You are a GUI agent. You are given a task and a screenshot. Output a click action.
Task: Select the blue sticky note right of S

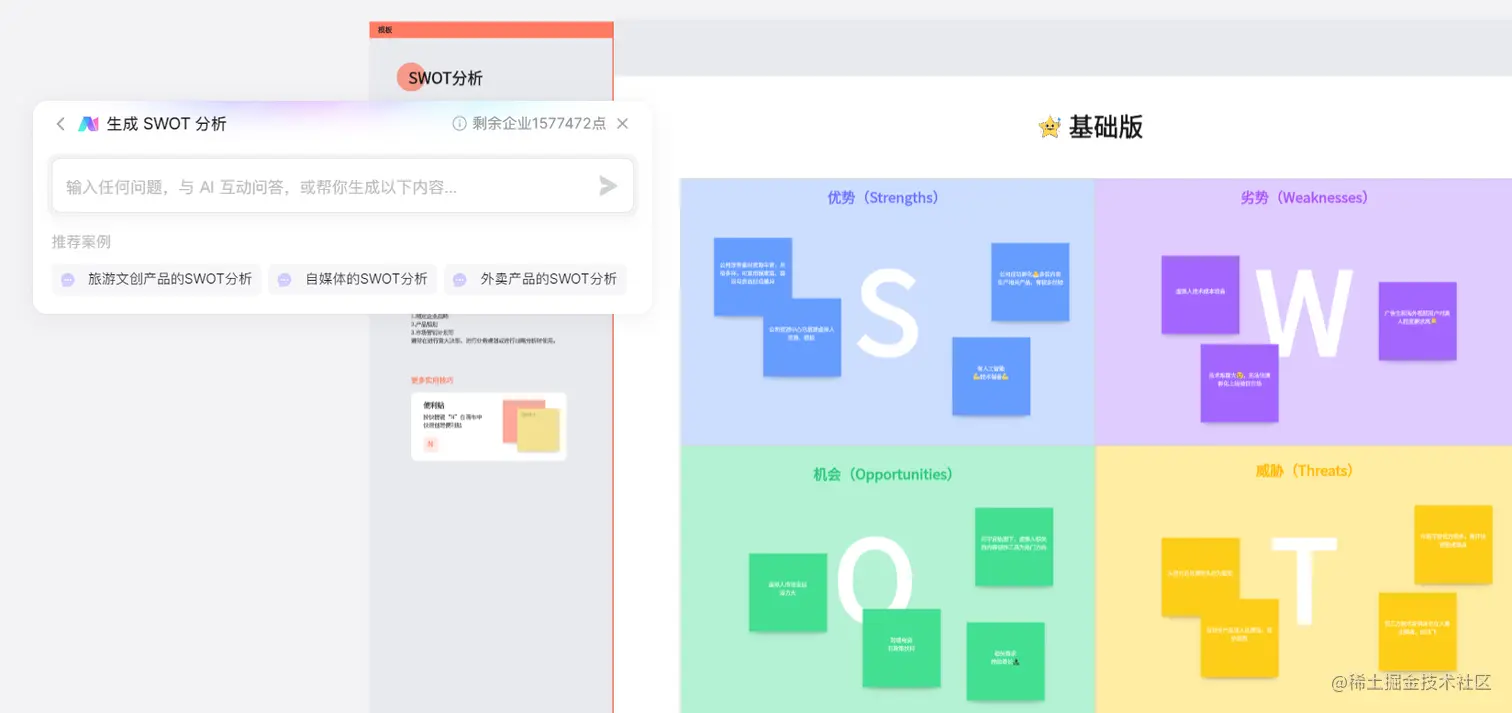coord(1030,282)
